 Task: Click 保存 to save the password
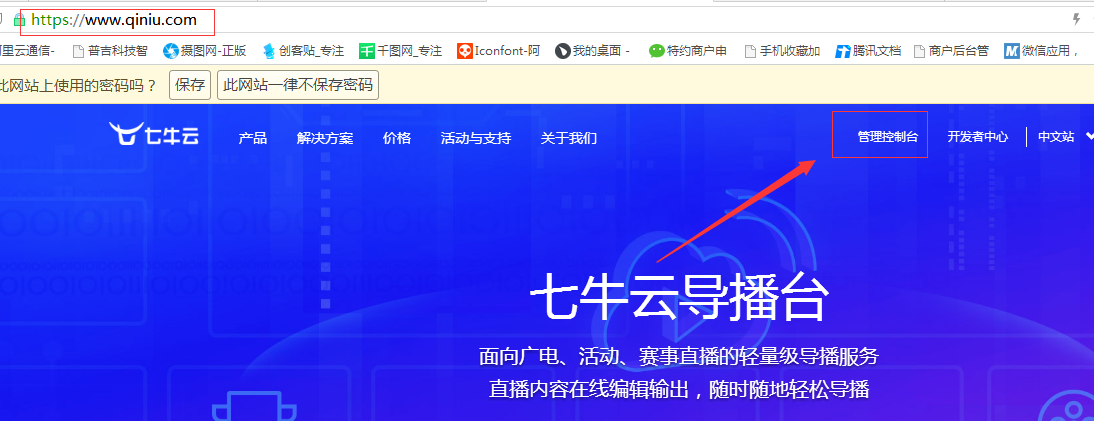[x=190, y=85]
